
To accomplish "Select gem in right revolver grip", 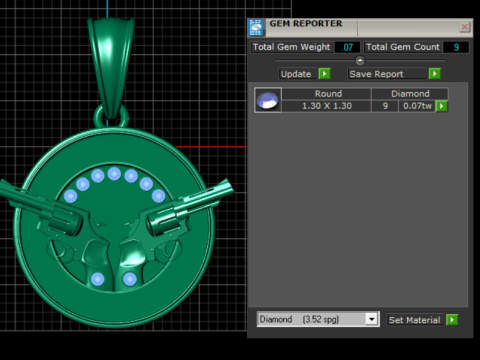I will click(x=130, y=279).
